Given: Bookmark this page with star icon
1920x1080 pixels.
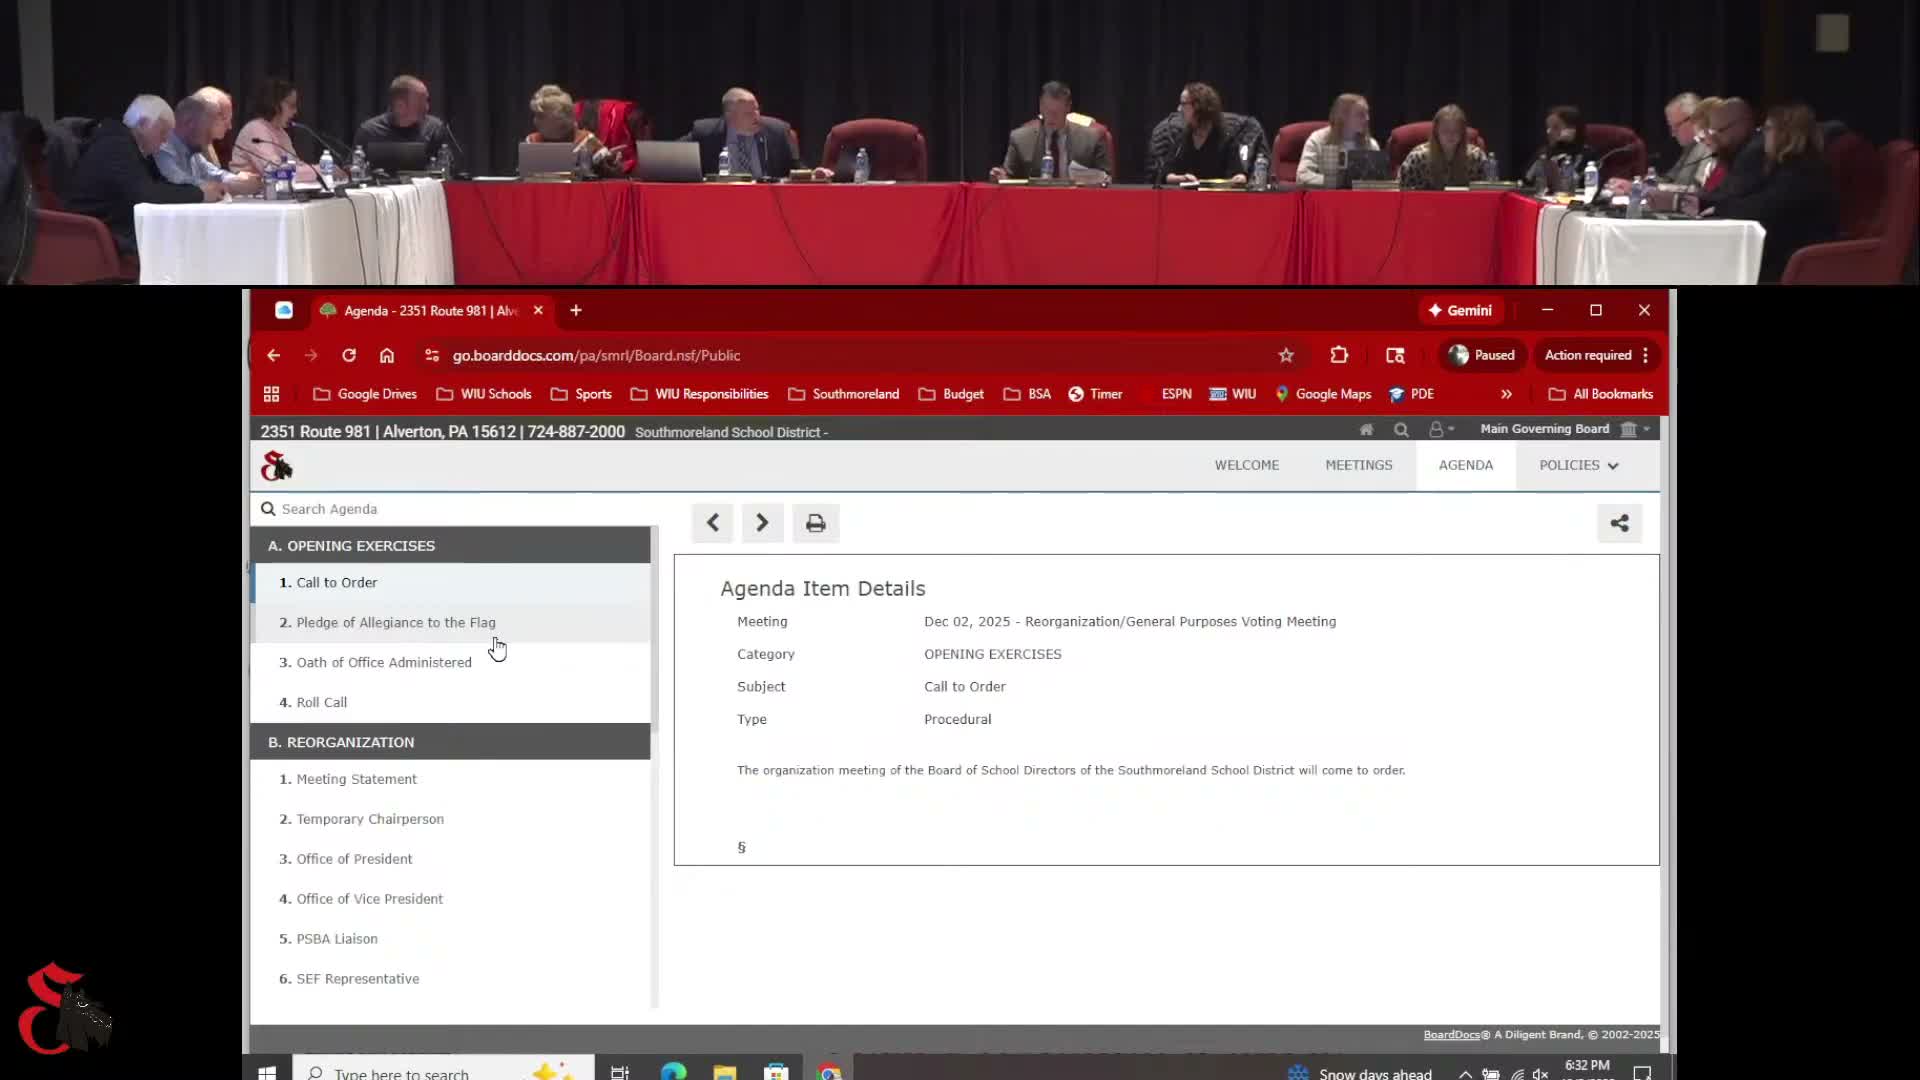Looking at the screenshot, I should point(1286,355).
